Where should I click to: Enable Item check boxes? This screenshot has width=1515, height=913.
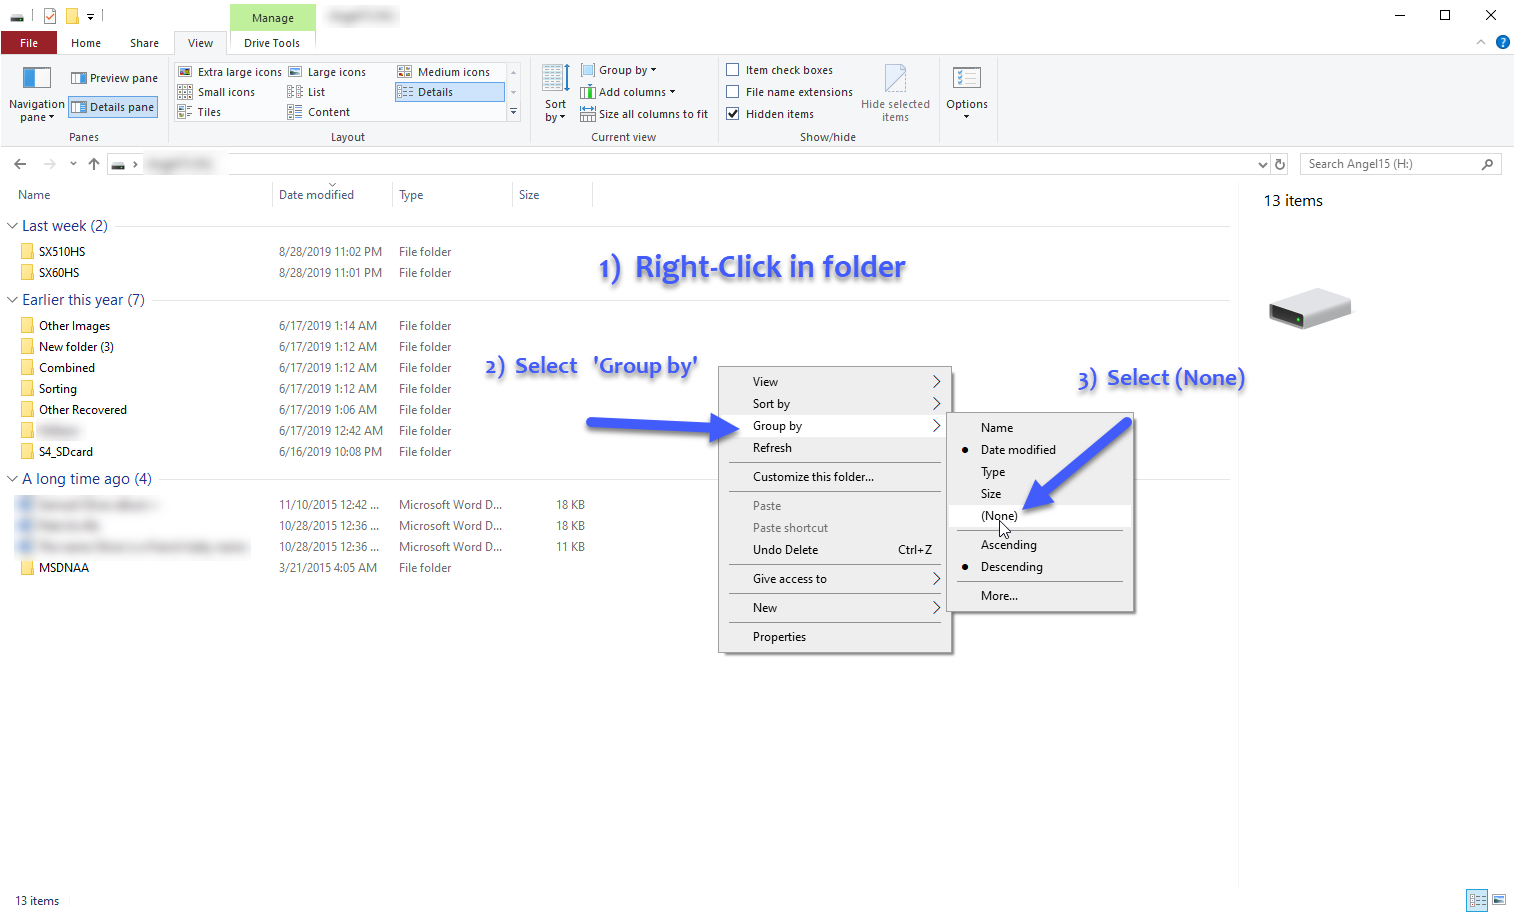pyautogui.click(x=733, y=70)
